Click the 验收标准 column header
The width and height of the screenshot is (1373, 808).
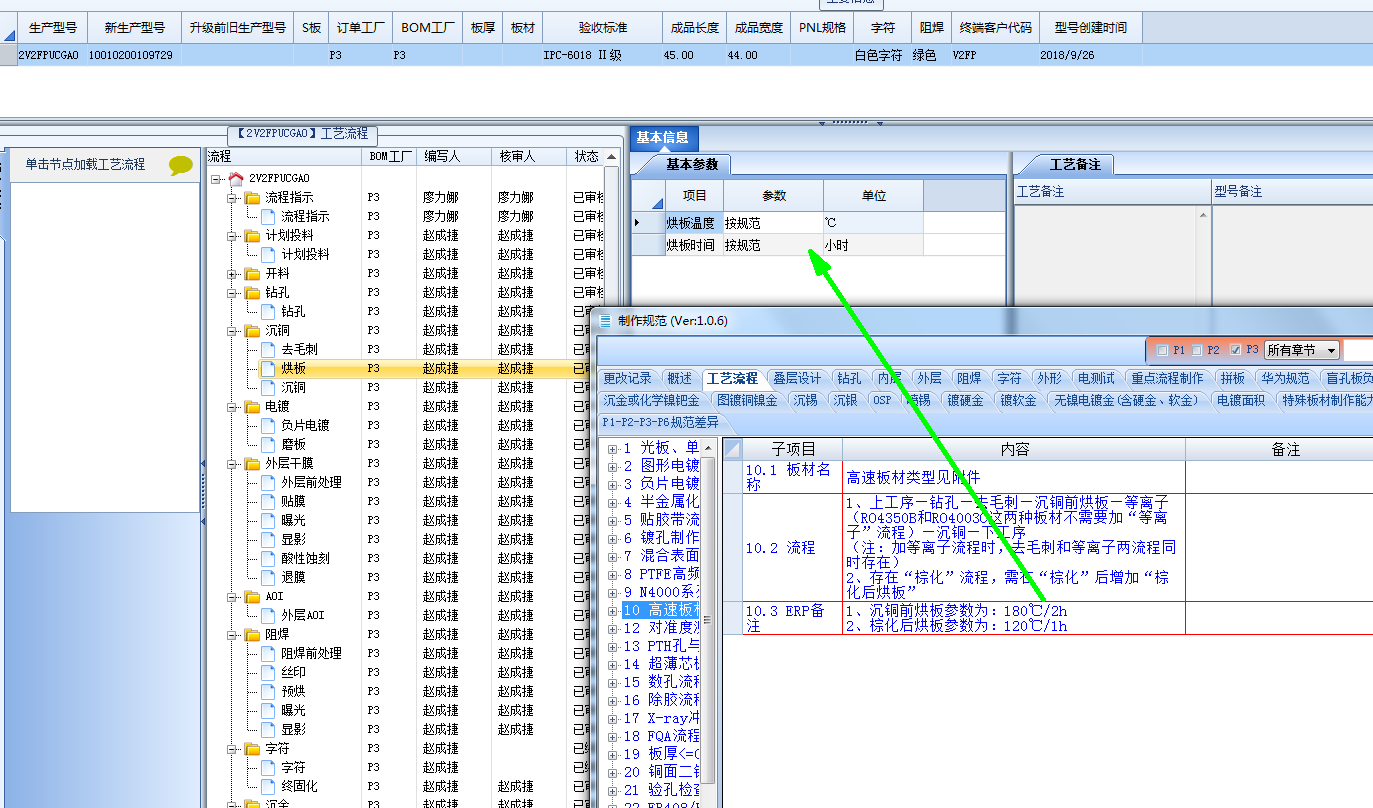tap(603, 28)
